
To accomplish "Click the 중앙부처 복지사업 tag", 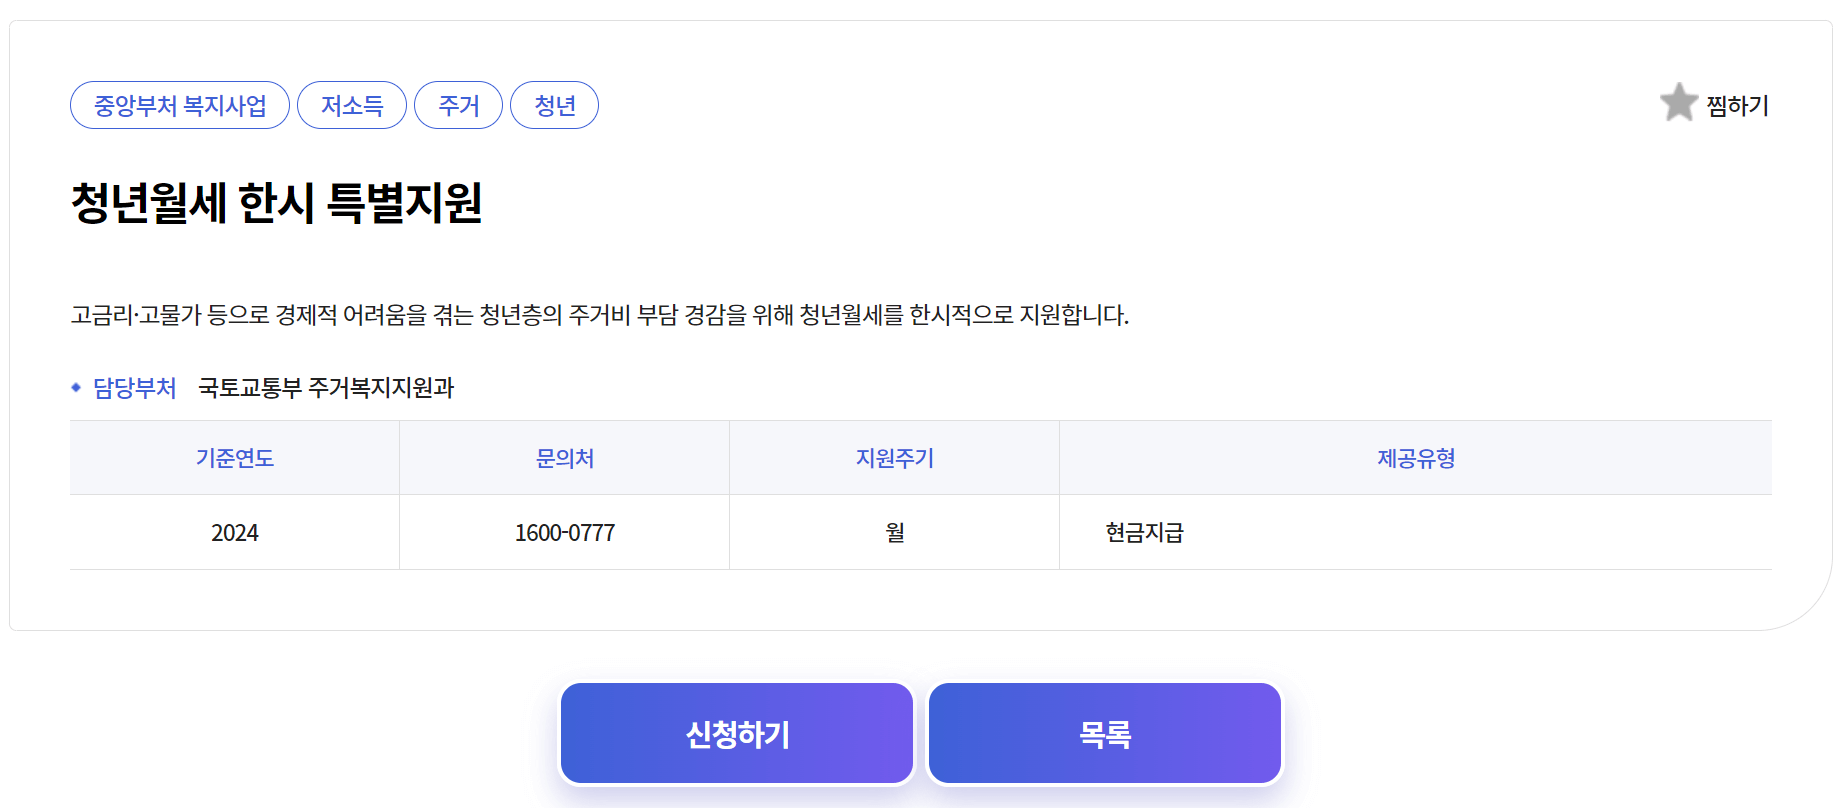I will coord(180,104).
